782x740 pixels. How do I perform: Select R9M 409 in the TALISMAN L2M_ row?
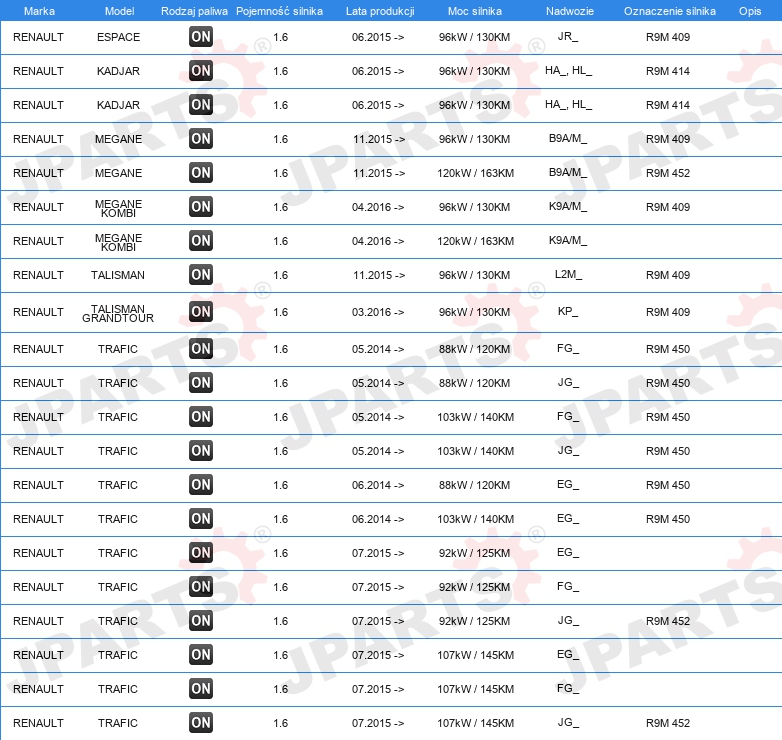tap(668, 275)
